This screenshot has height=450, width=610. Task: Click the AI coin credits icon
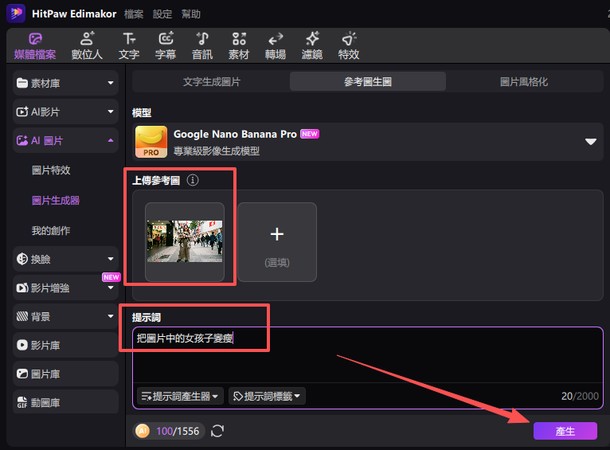click(143, 431)
